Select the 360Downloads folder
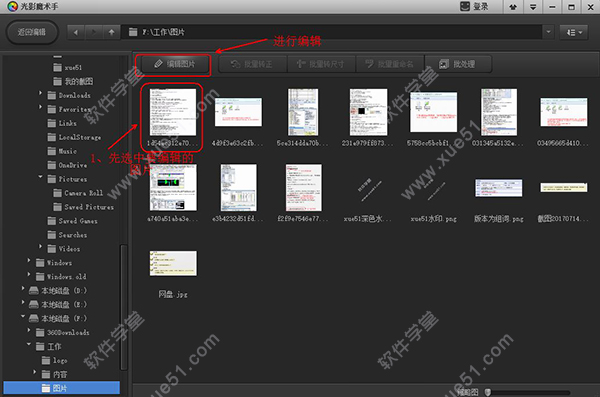This screenshot has height=397, width=600. [x=63, y=332]
